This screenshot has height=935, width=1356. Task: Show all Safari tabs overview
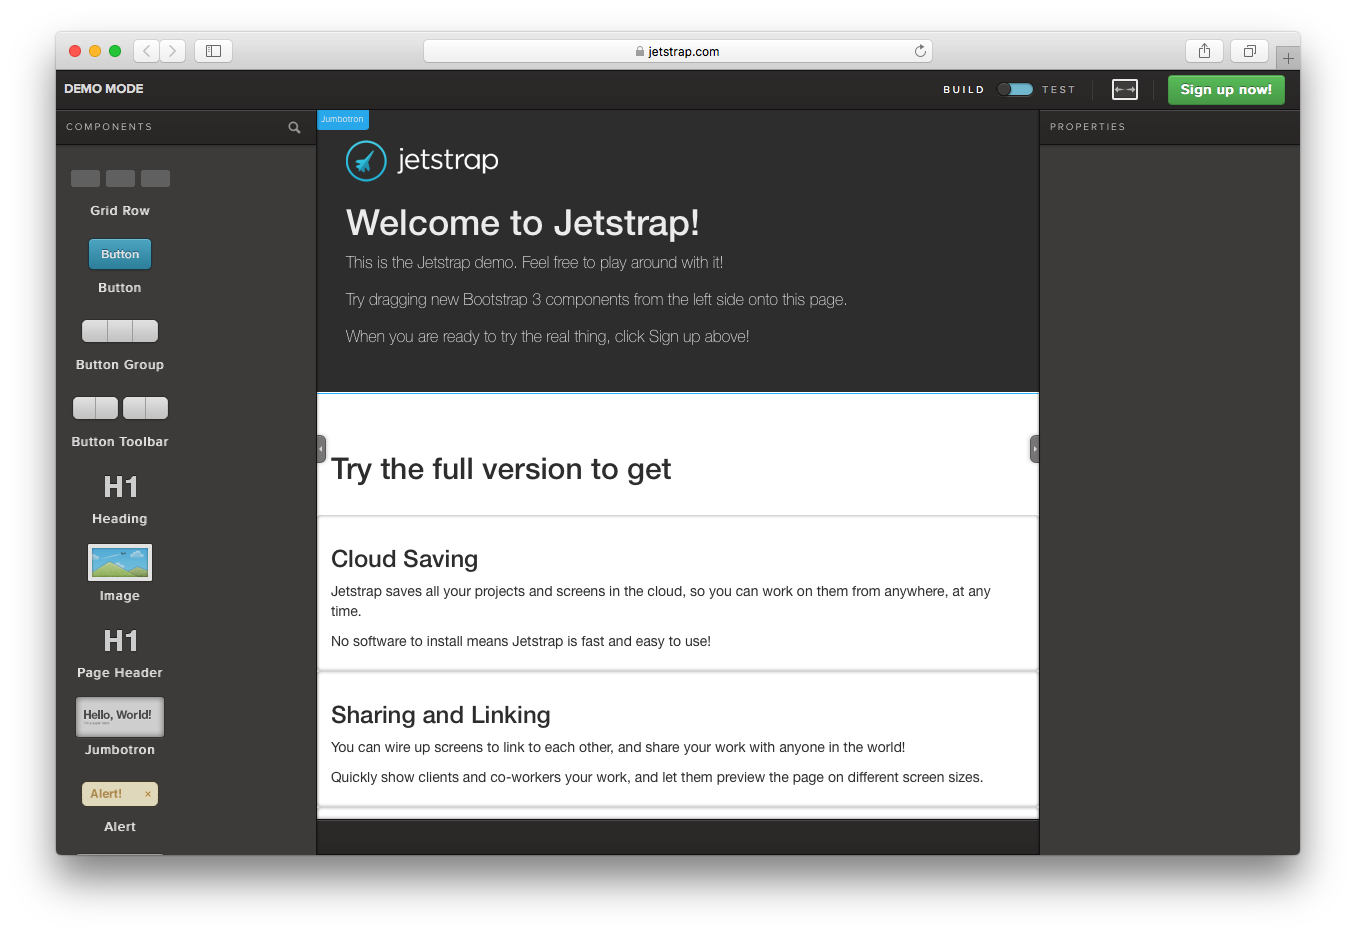pyautogui.click(x=1249, y=51)
